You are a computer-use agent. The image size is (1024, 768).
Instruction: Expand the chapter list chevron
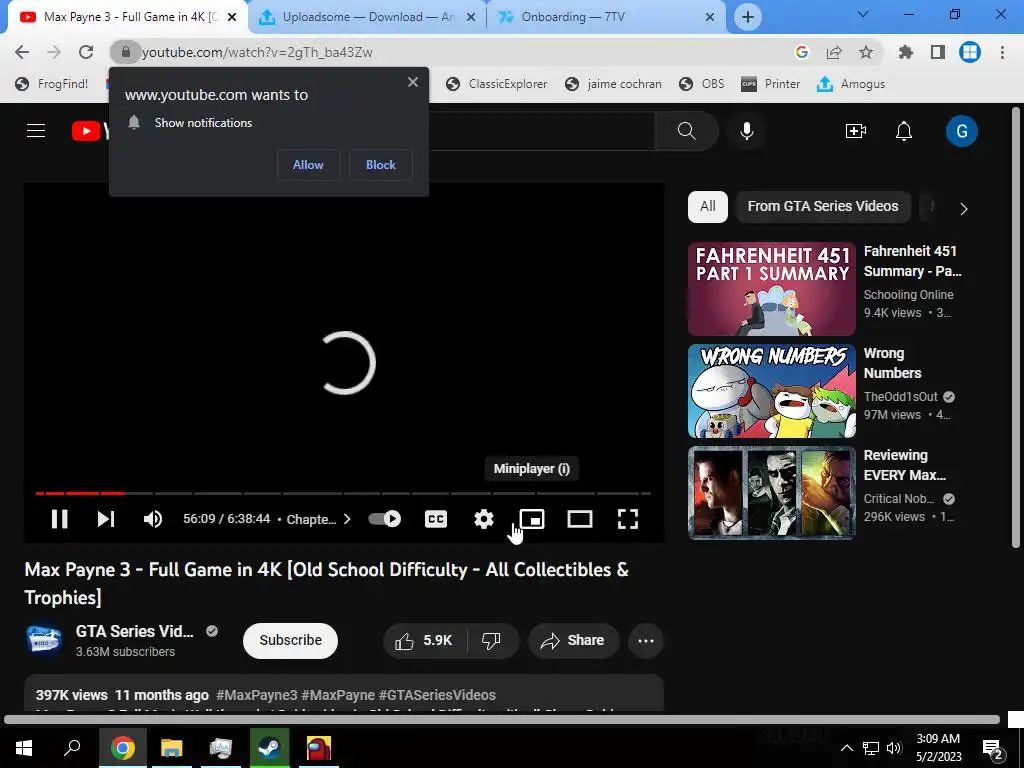tap(347, 519)
